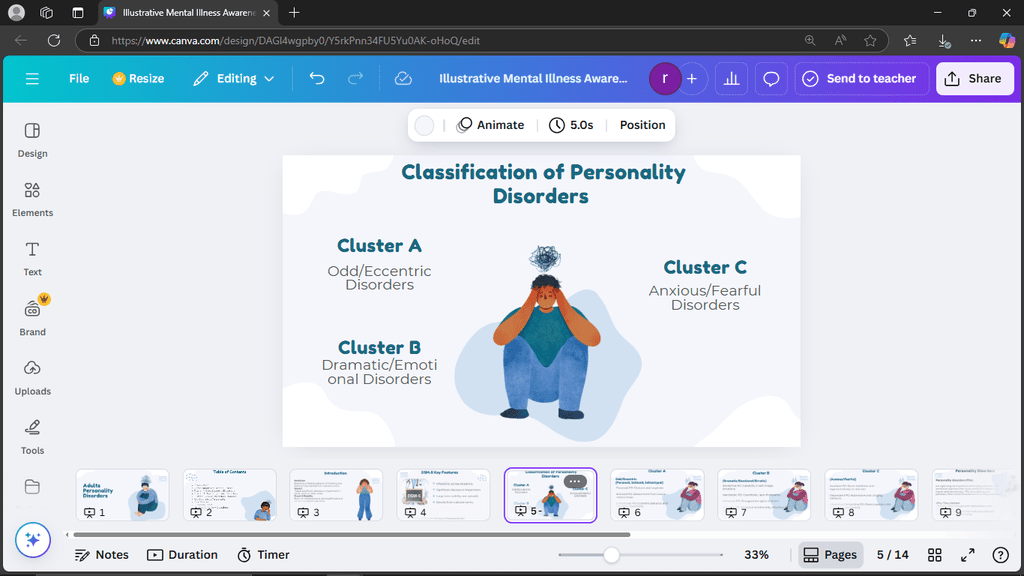Go to page 4 thumbnail

pyautogui.click(x=443, y=495)
